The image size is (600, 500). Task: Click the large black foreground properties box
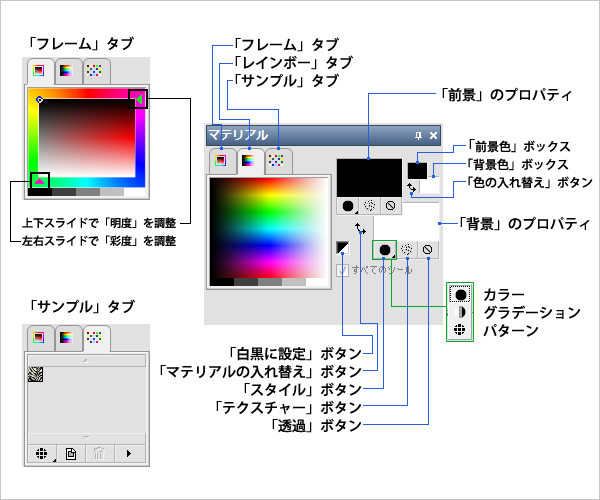tap(369, 178)
